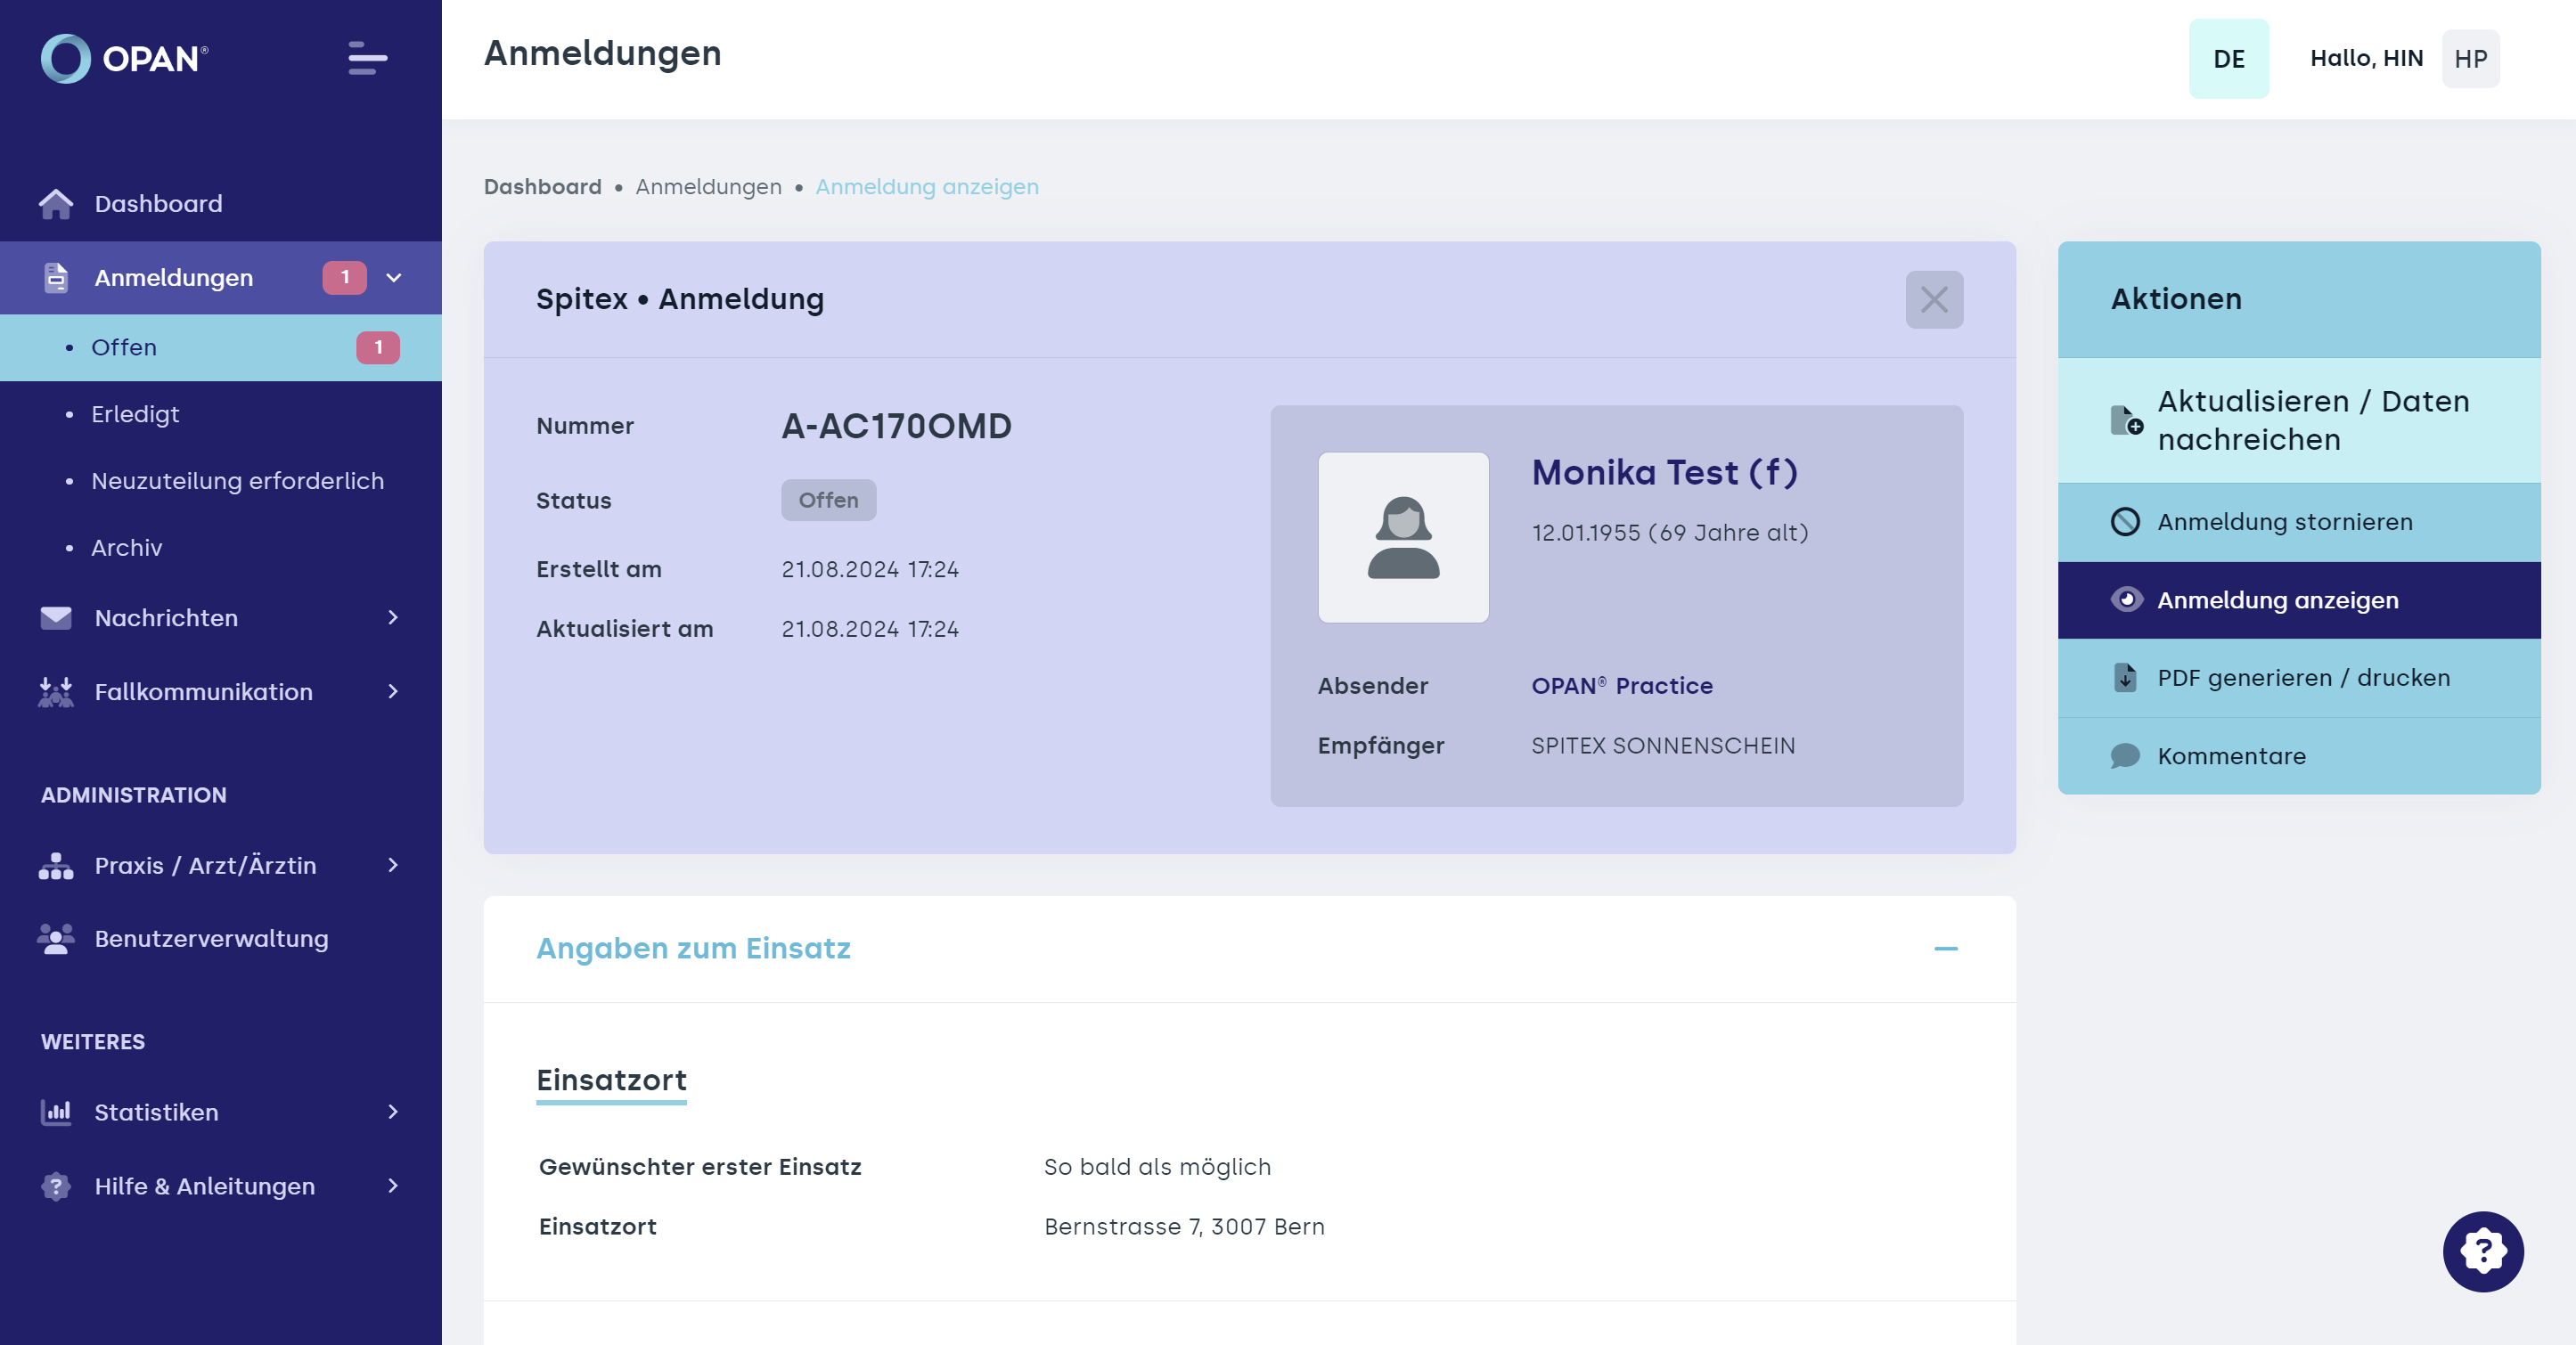Click the red count badge on Offen
Screen dimensions: 2576x1345
click(x=378, y=348)
